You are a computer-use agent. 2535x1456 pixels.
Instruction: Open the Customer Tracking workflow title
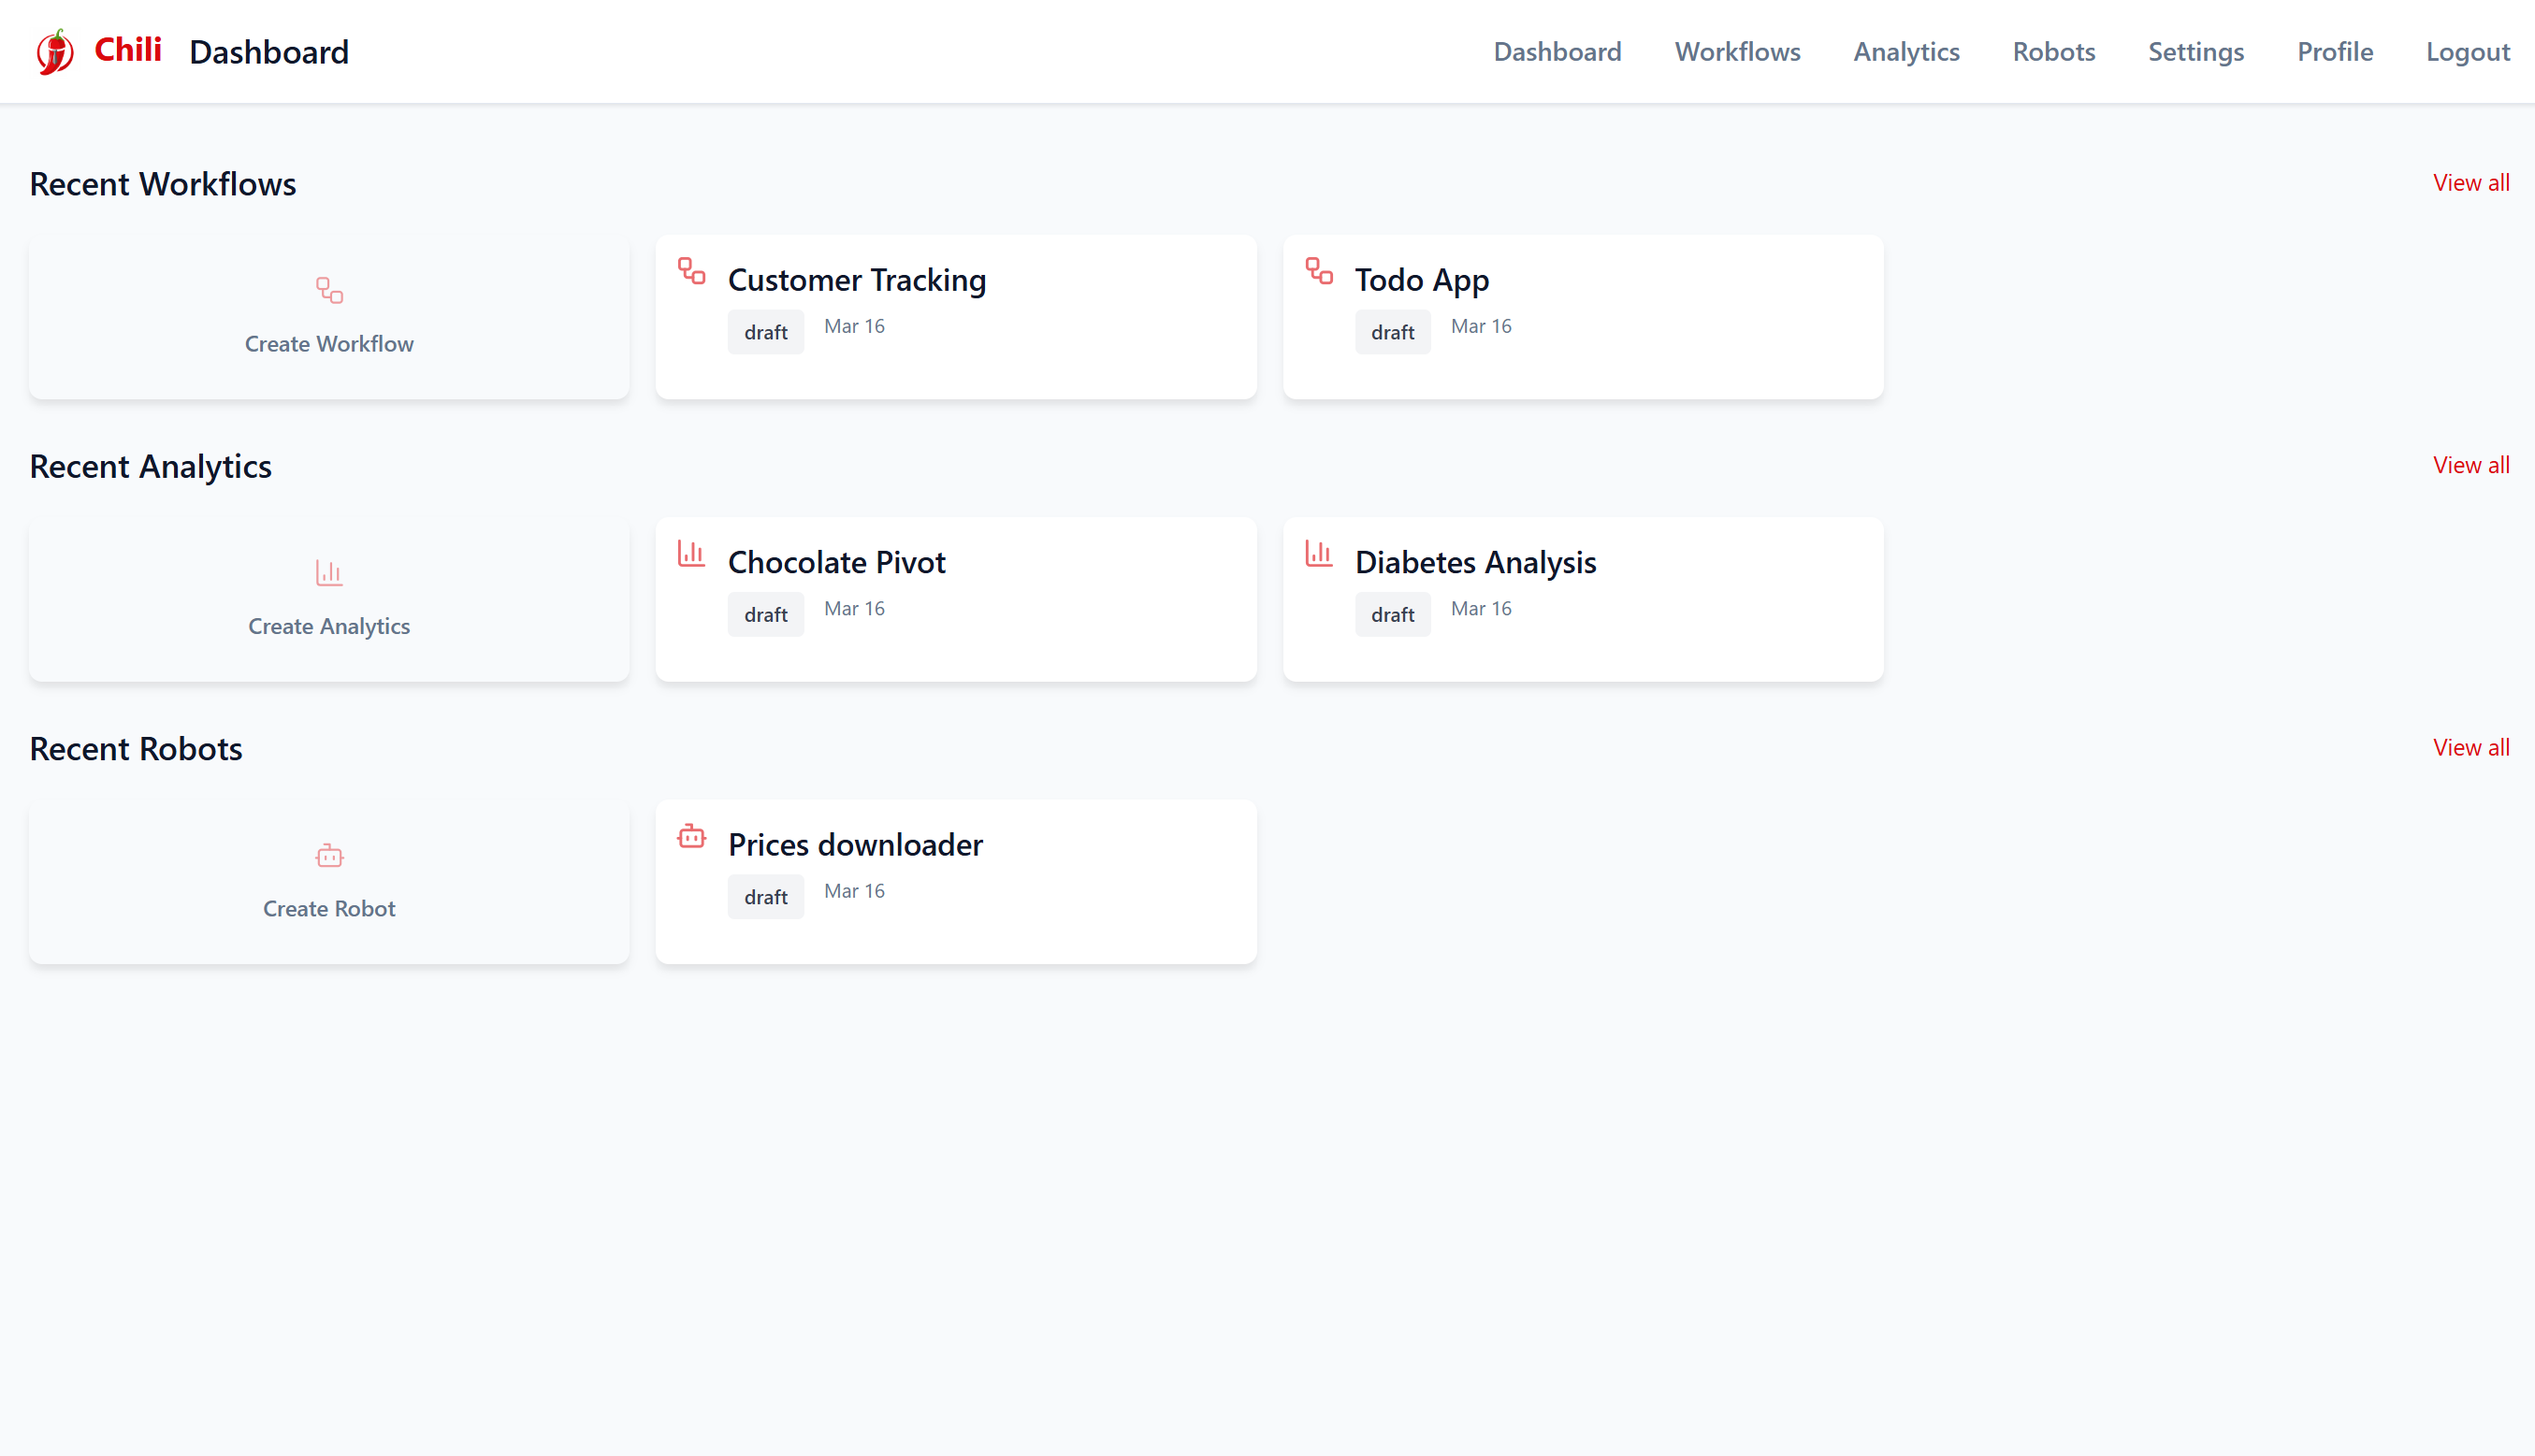click(x=856, y=280)
